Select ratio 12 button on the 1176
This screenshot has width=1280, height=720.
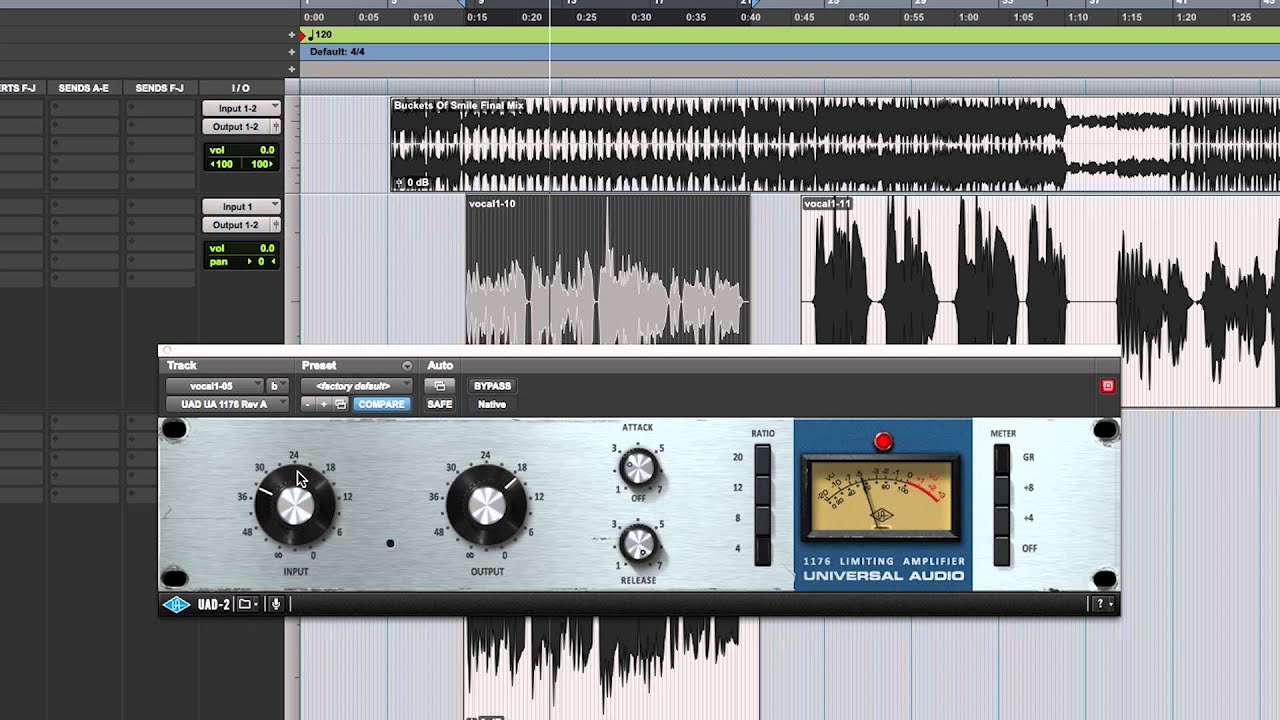tap(763, 488)
